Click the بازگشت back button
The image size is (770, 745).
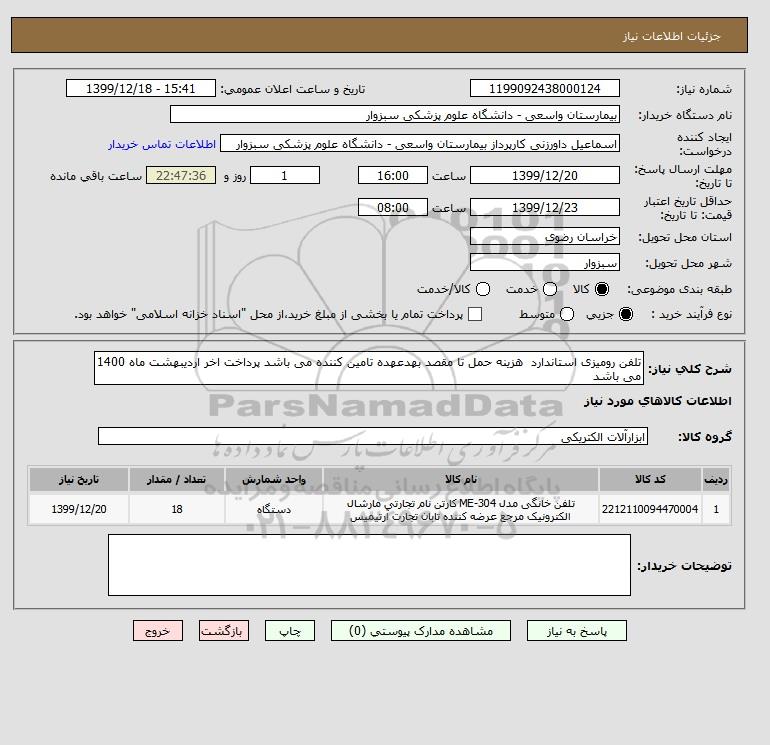[224, 631]
